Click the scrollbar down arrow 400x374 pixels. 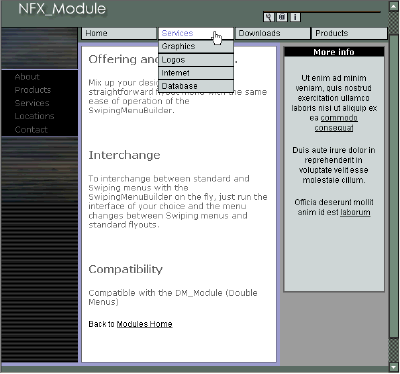click(394, 367)
